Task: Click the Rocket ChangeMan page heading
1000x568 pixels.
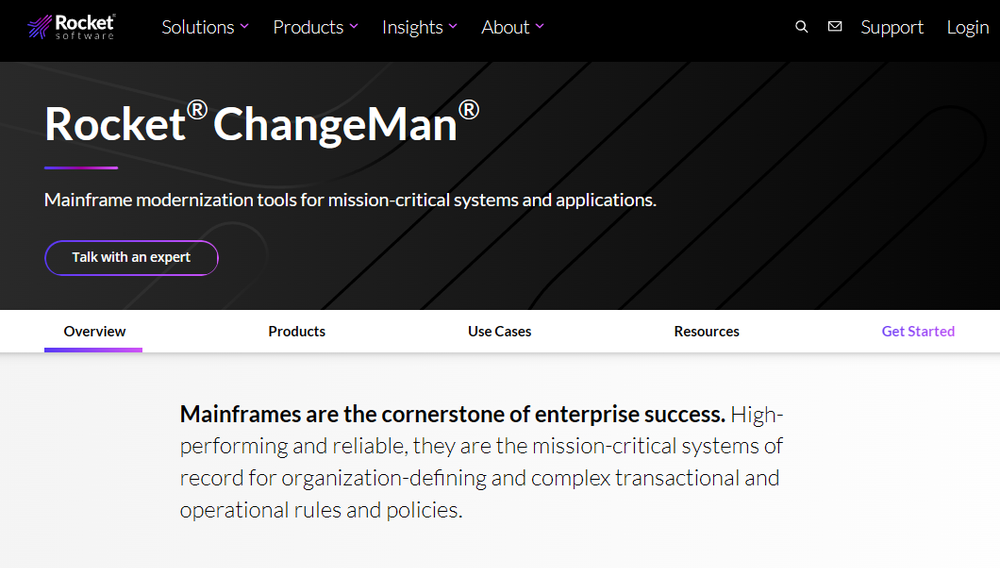Action: coord(262,124)
